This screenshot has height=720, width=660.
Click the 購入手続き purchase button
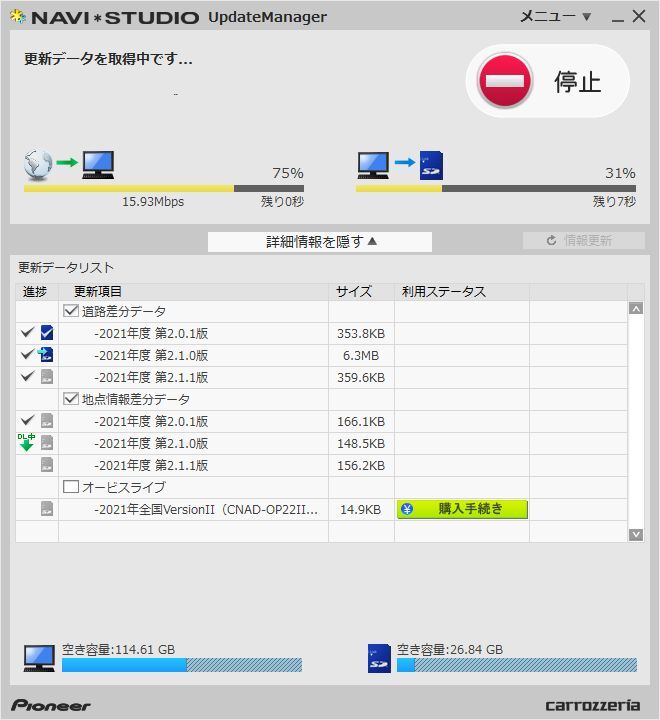click(463, 509)
